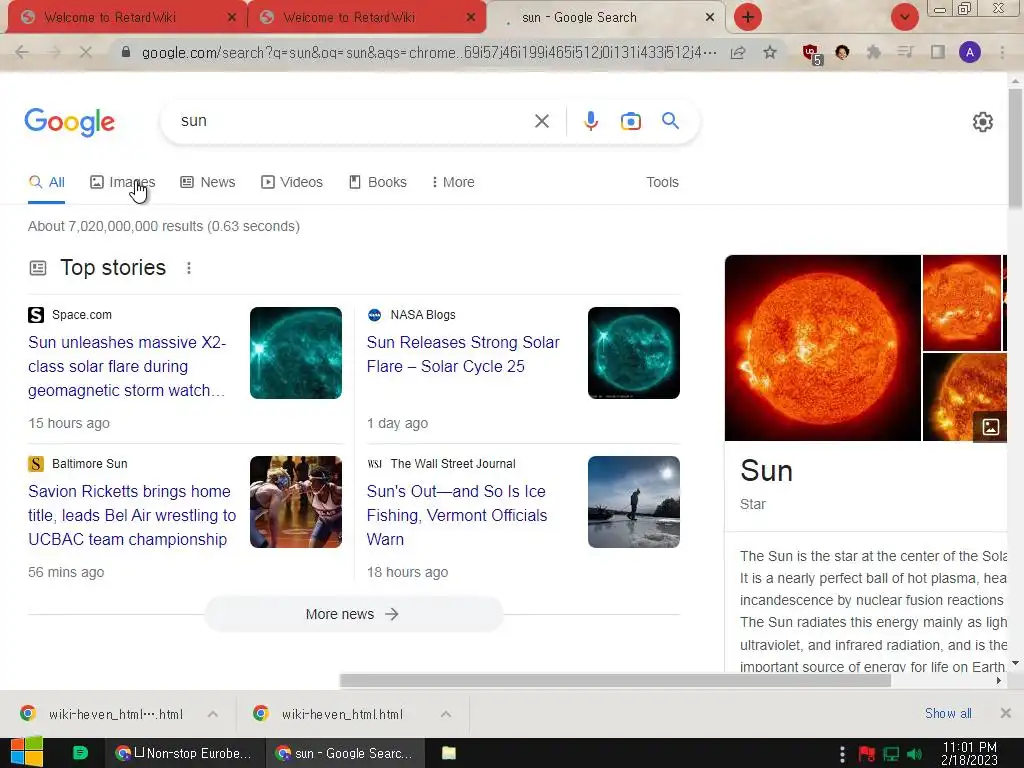Screen dimensions: 1024x768
Task: Click the Space.com solar flare thumbnail
Action: 296,353
